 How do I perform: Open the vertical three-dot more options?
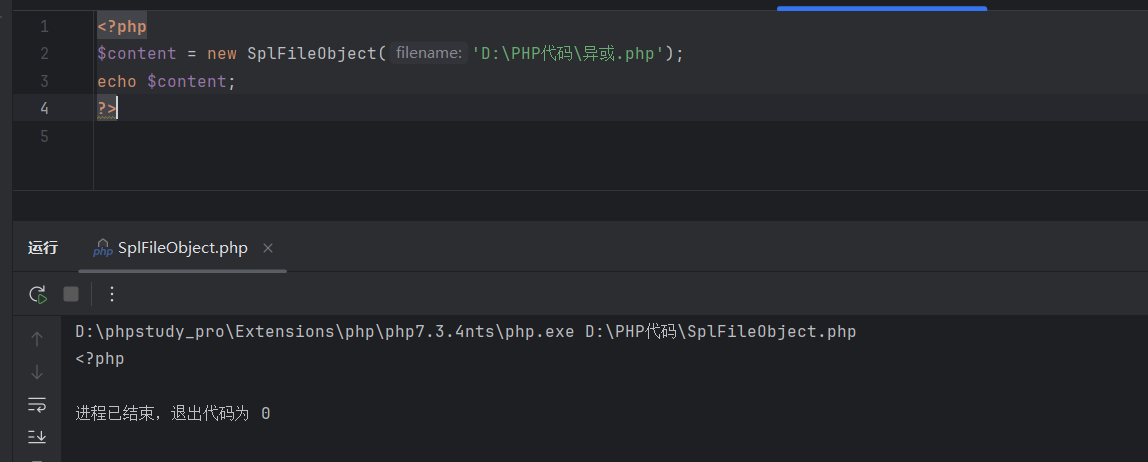tap(112, 294)
